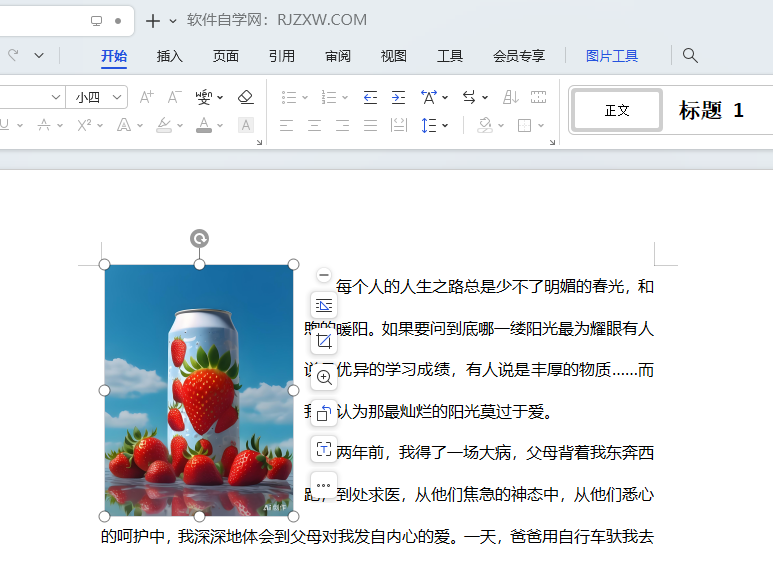Click the sort A-Z icon
The height and width of the screenshot is (562, 773).
tap(510, 97)
